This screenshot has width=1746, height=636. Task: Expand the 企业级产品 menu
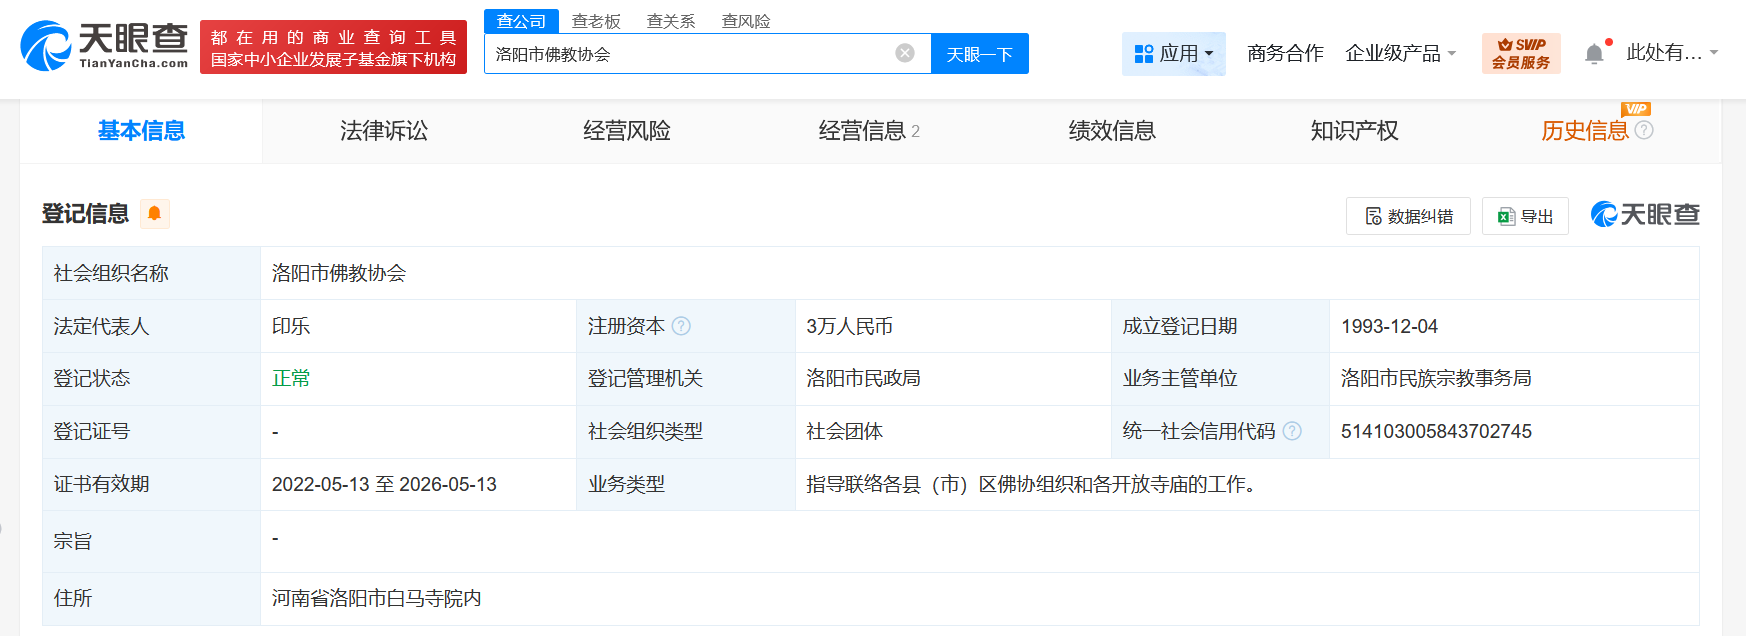[x=1400, y=53]
